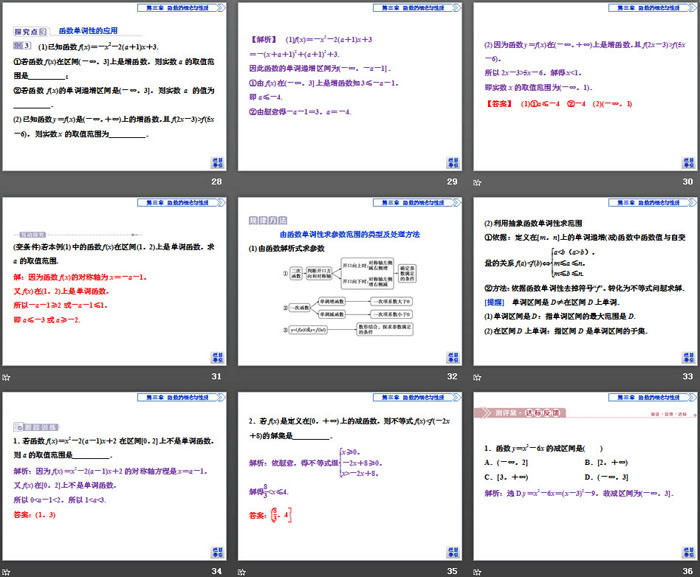The width and height of the screenshot is (700, 577).
Task: Click the animation star icon under slide 30
Action: tap(477, 182)
